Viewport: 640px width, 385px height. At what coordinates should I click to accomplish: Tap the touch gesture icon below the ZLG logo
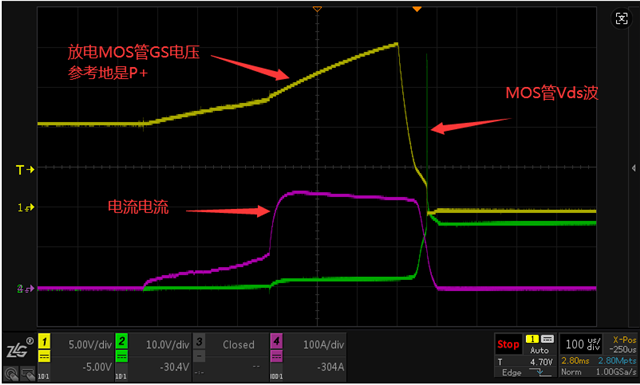pyautogui.click(x=11, y=373)
